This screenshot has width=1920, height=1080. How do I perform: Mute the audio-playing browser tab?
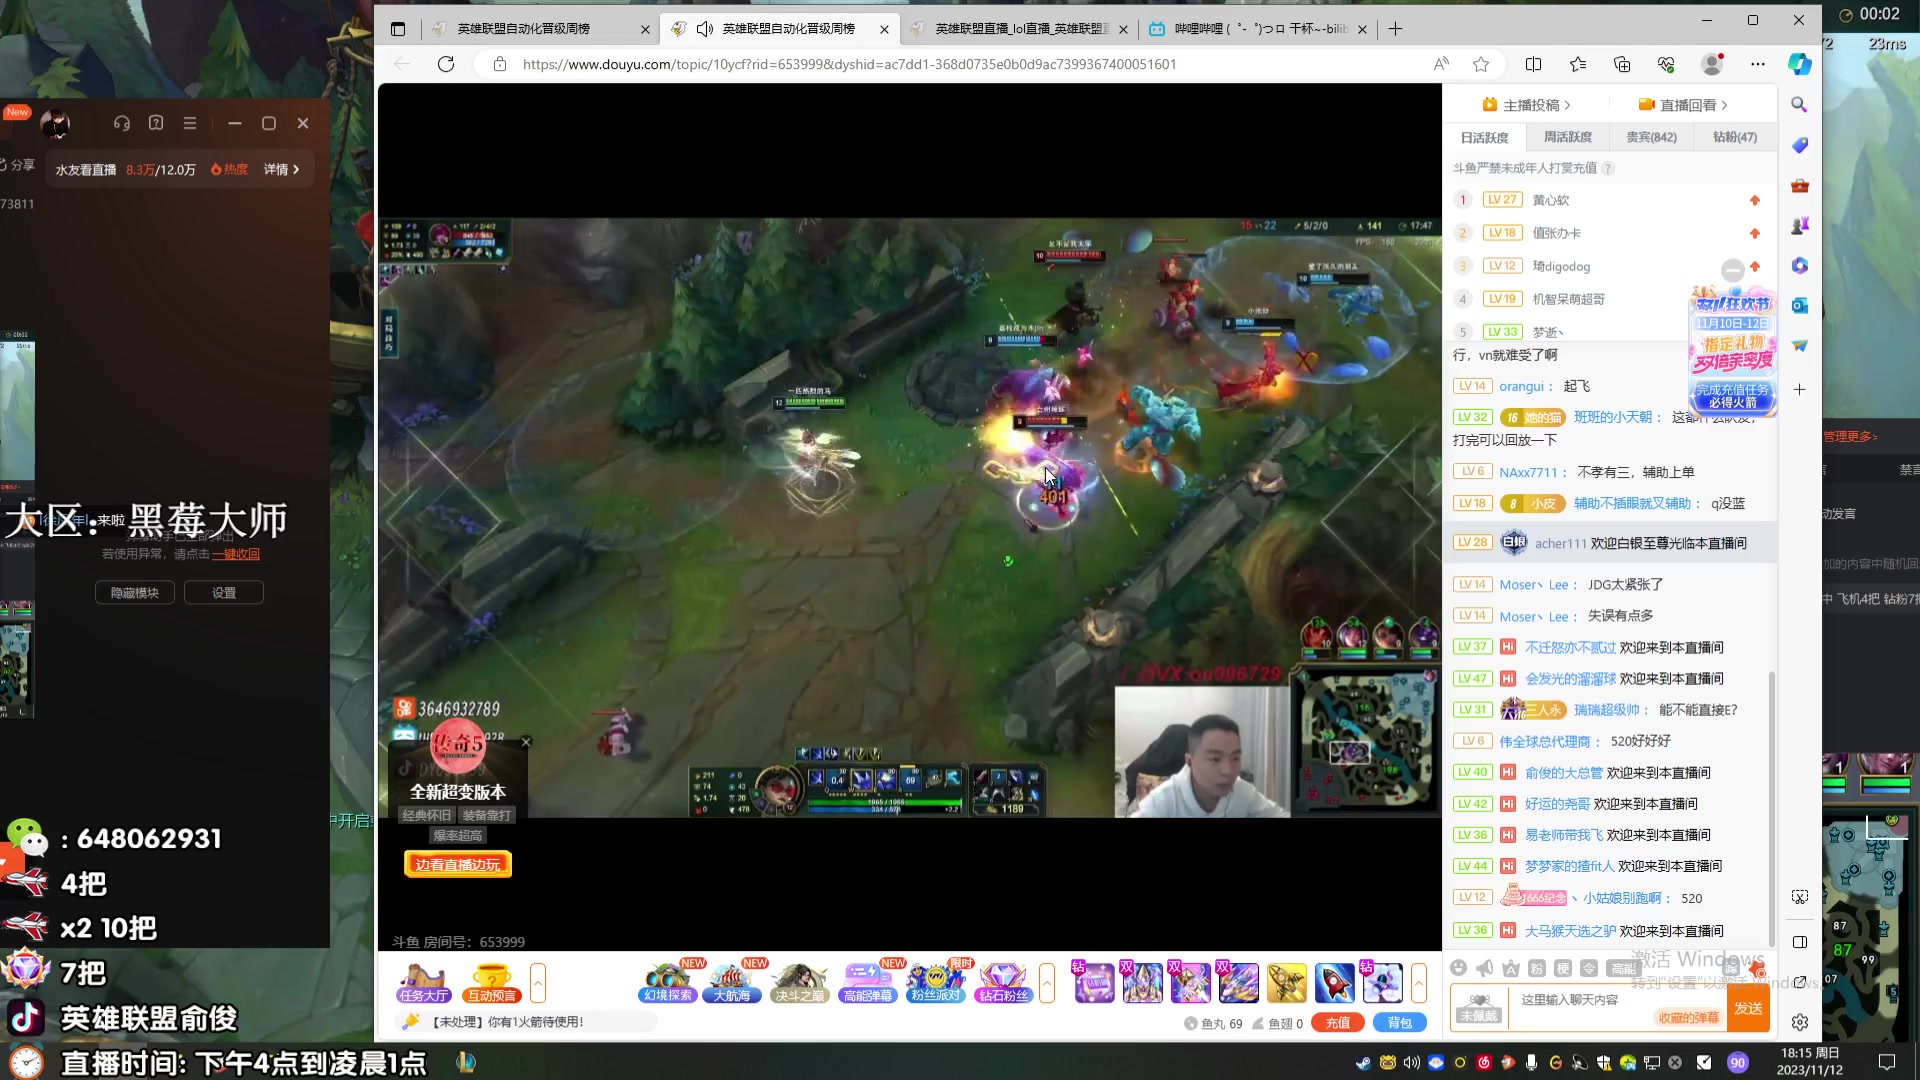click(x=704, y=29)
